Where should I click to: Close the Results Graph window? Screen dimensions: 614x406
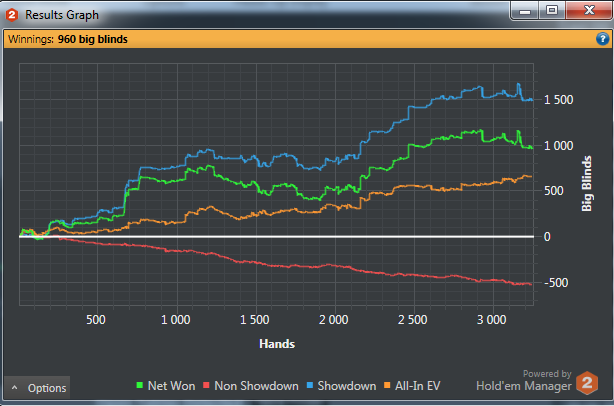pos(589,11)
